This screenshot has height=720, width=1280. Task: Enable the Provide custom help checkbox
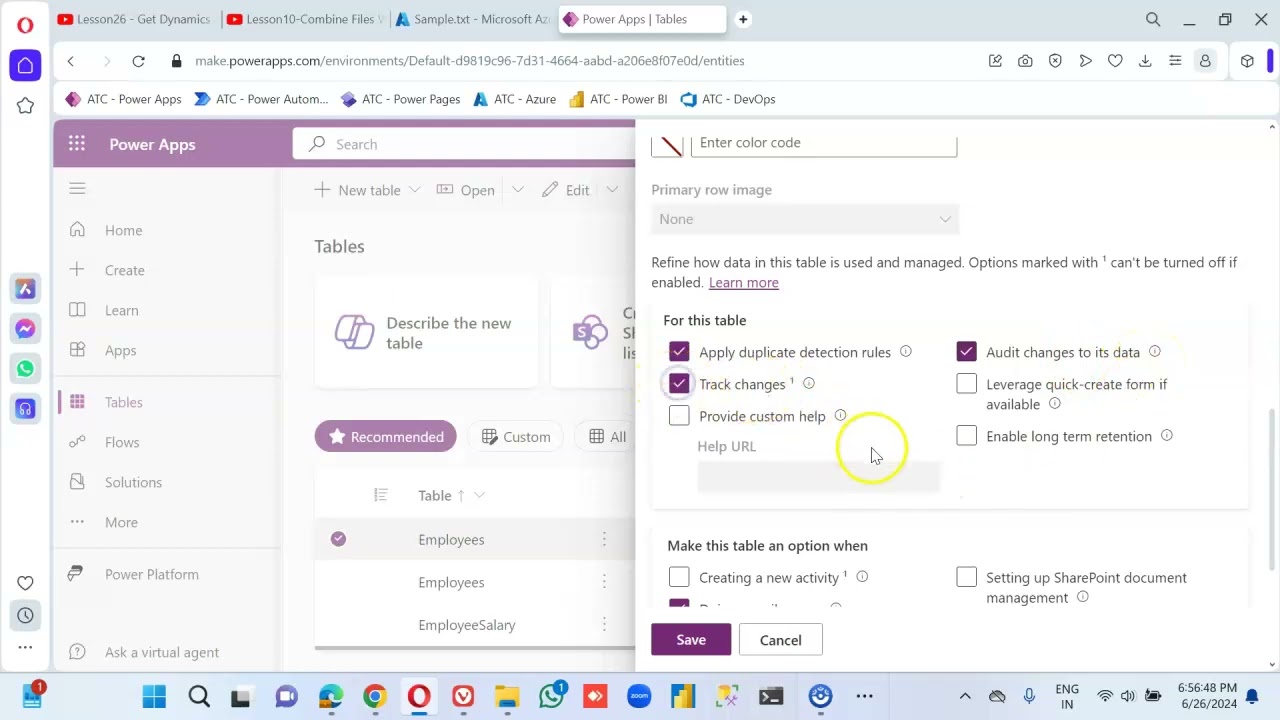click(679, 416)
